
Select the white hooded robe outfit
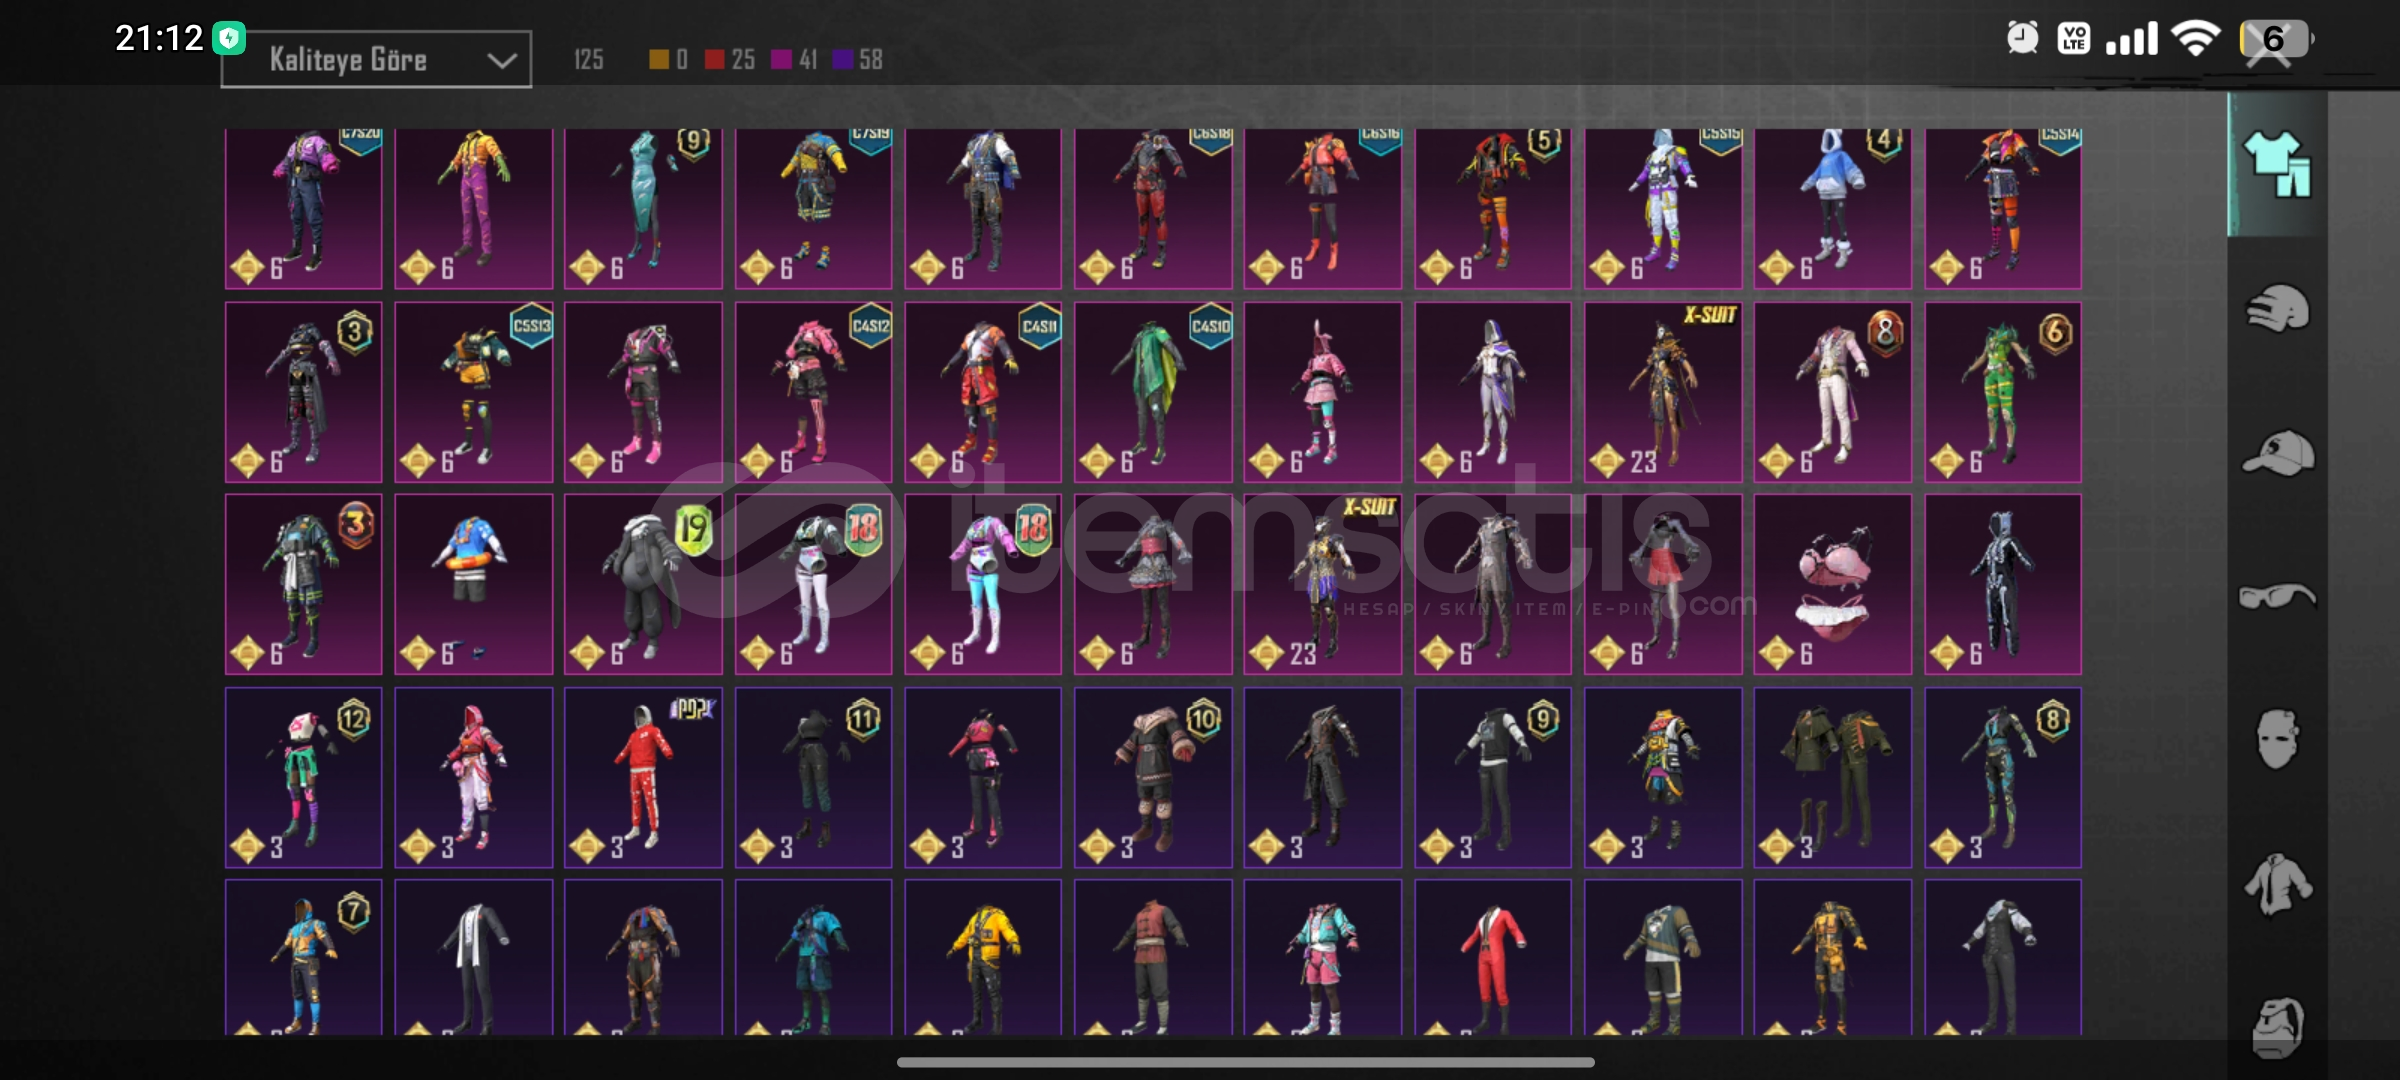coord(1492,392)
